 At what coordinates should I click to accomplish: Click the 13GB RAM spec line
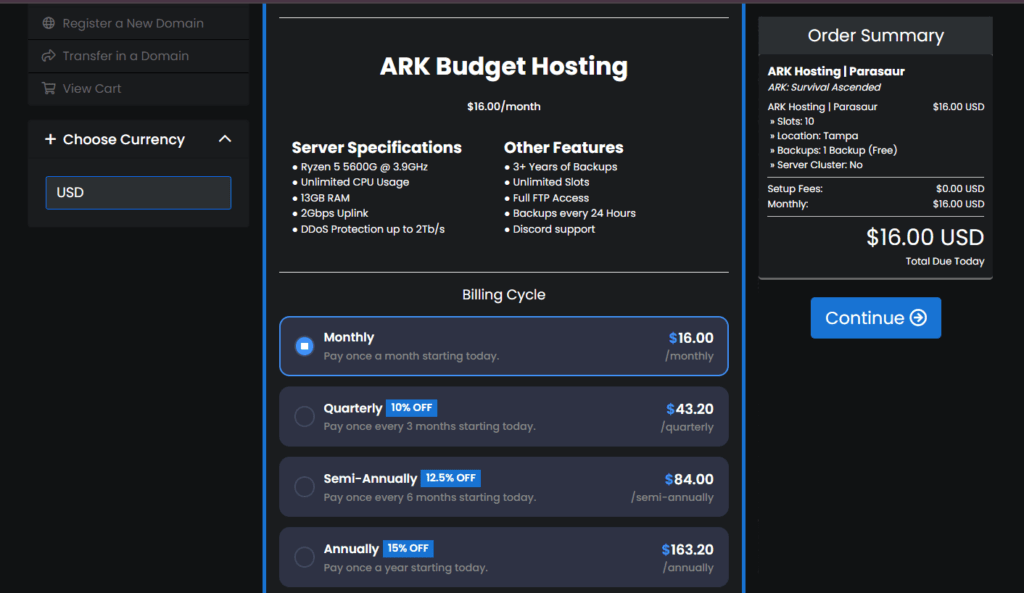point(325,198)
